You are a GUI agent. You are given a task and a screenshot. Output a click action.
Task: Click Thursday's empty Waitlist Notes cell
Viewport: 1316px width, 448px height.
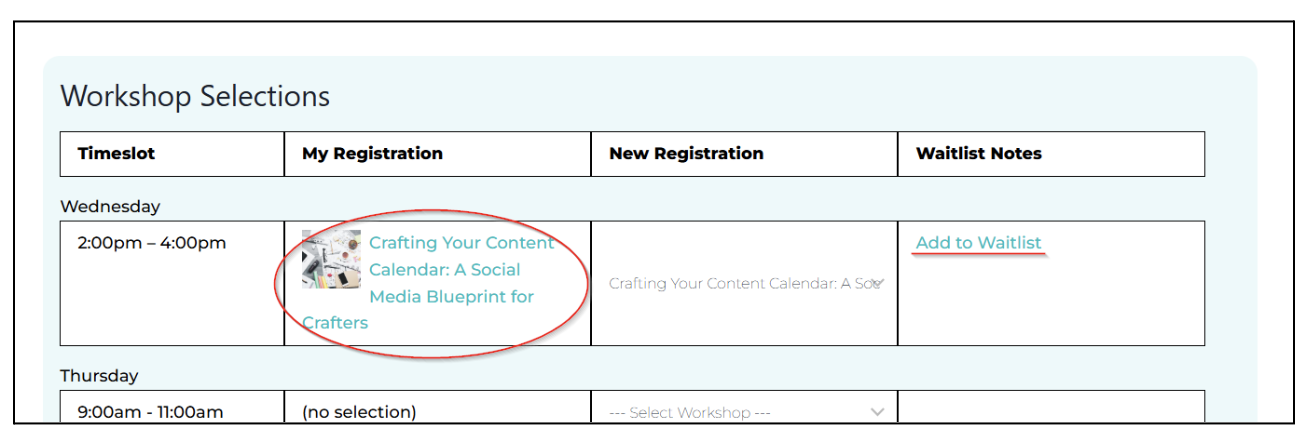(x=1051, y=408)
